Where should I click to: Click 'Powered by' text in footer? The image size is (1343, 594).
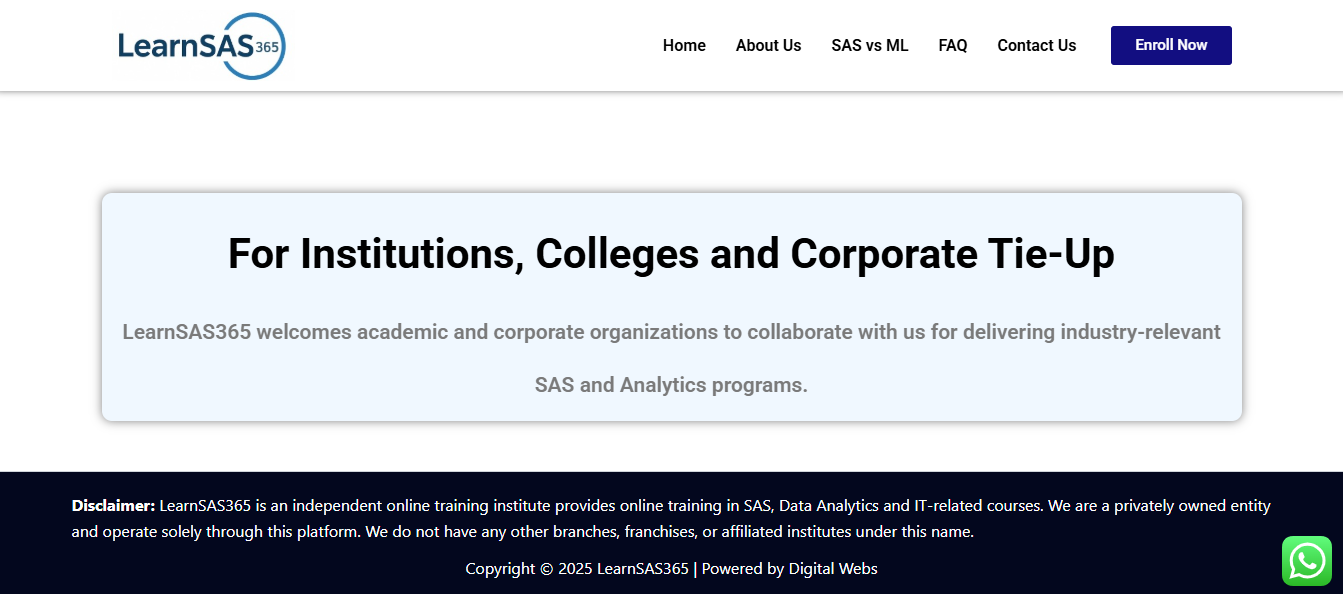742,569
